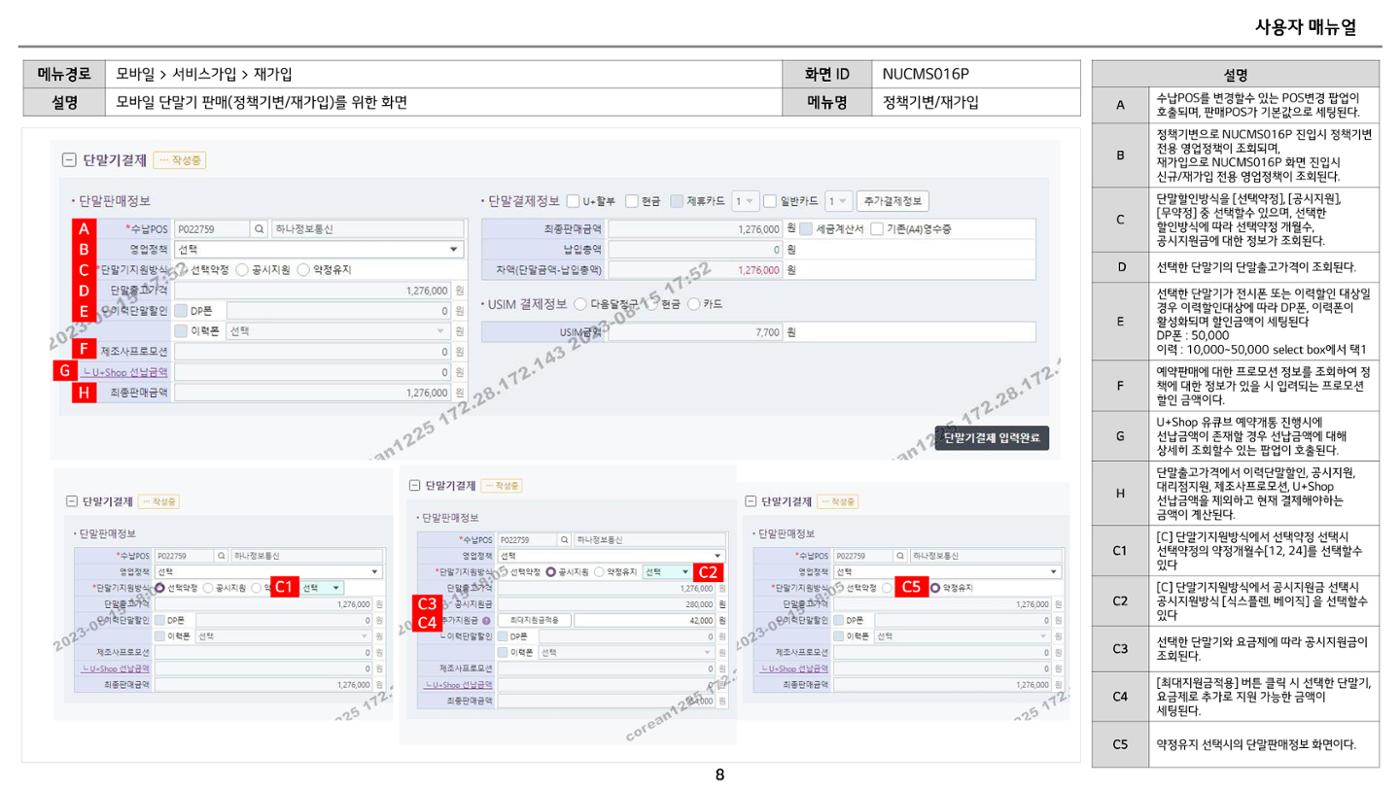1400x788 pixels.
Task: Open 영업정책 dropdown where 공시지원 is selected
Action: click(611, 555)
